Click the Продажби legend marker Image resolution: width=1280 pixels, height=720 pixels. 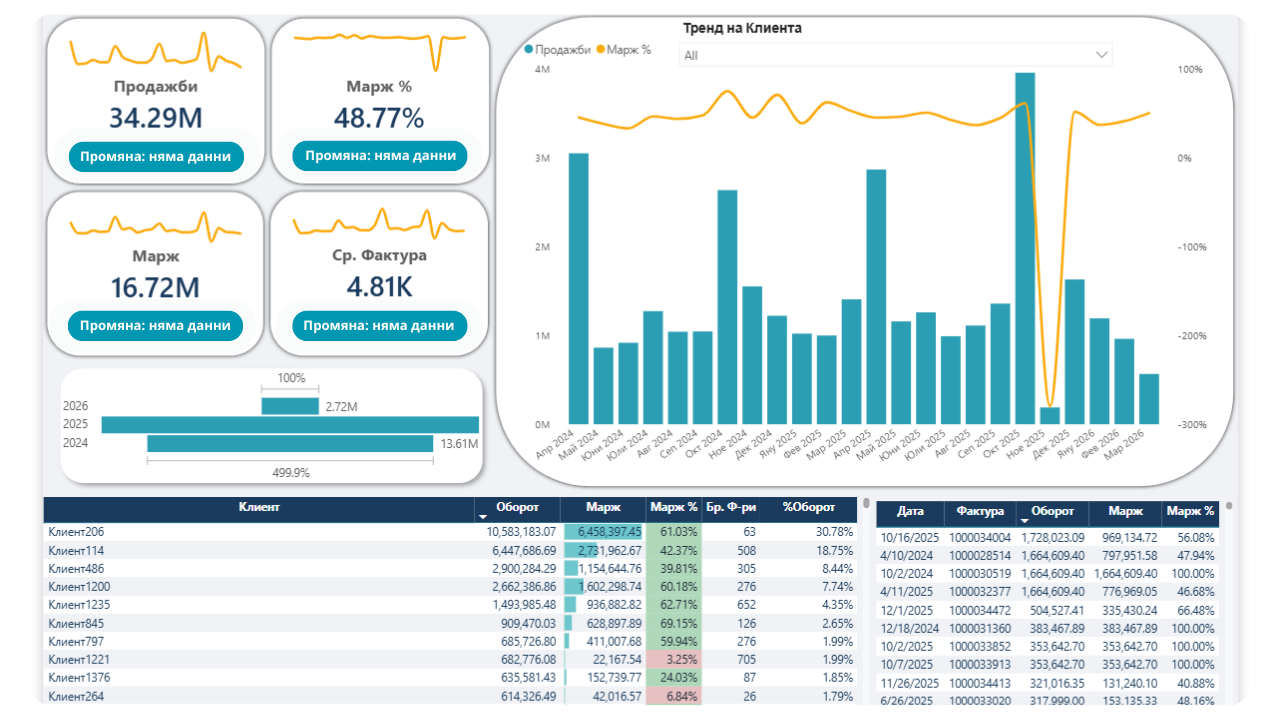pyautogui.click(x=529, y=49)
